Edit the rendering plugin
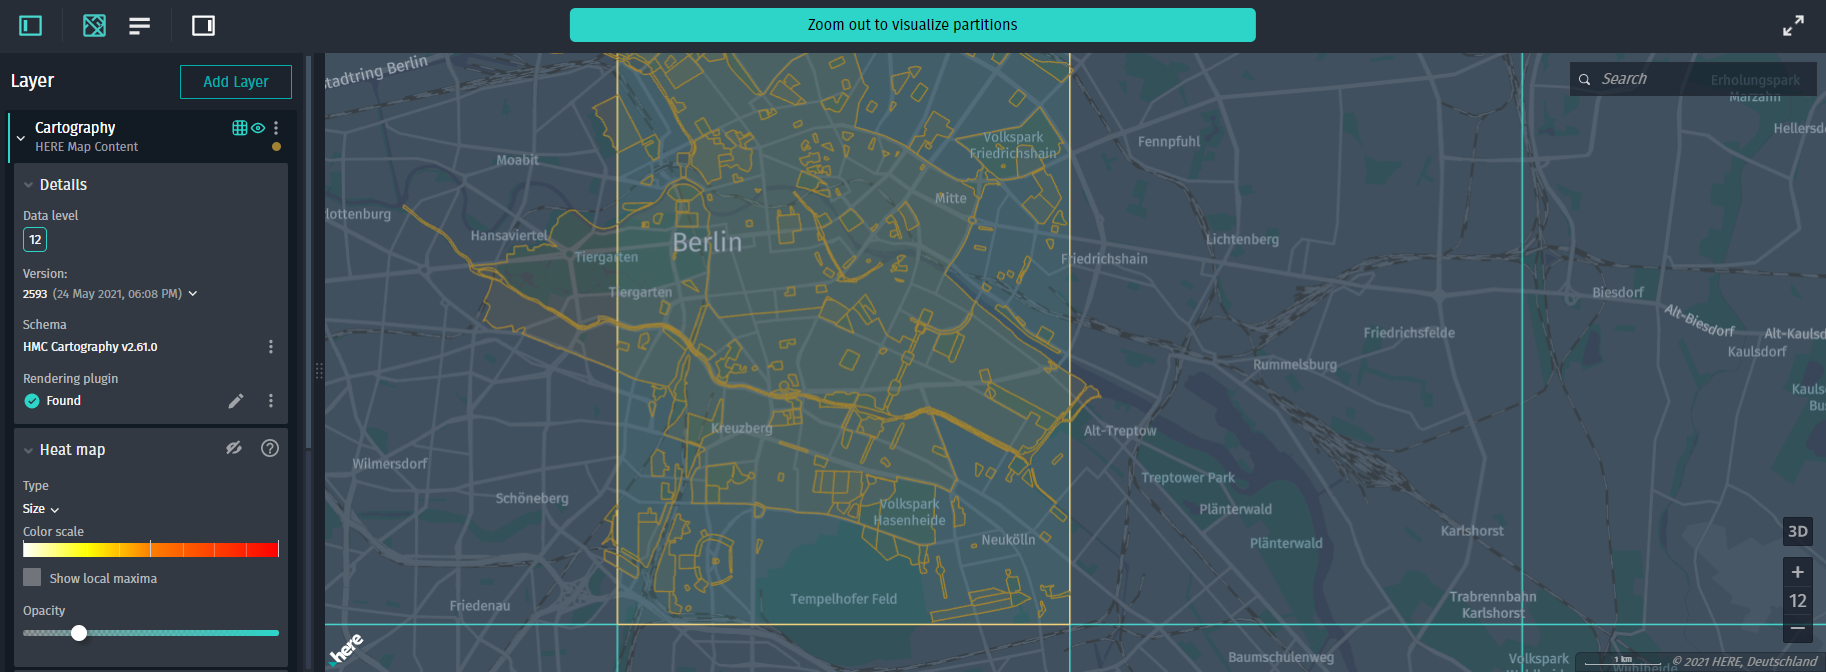 coord(236,401)
